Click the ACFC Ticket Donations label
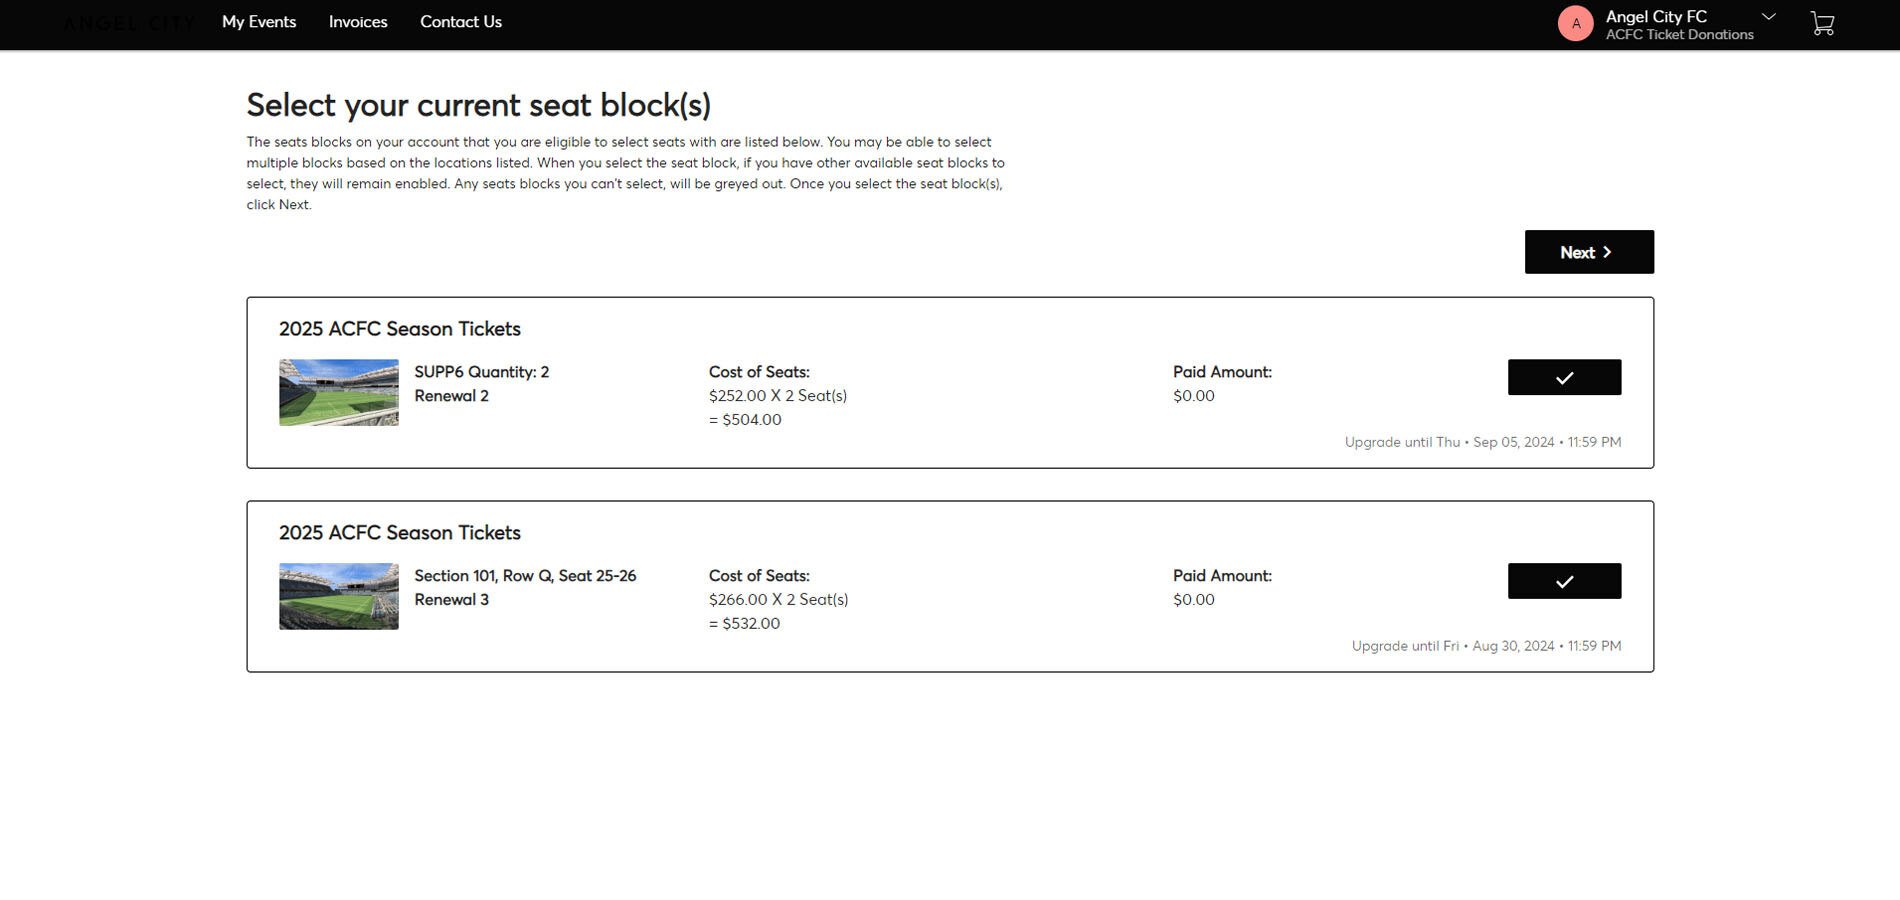 coord(1679,34)
